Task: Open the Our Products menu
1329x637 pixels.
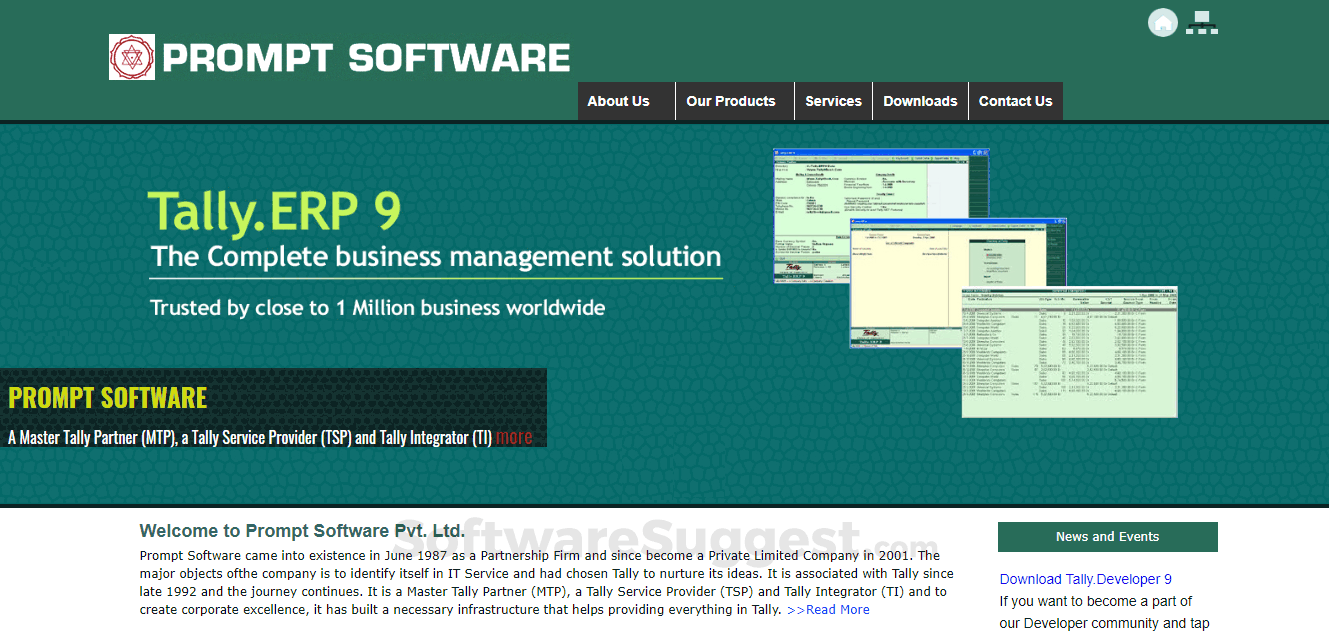Action: 730,101
